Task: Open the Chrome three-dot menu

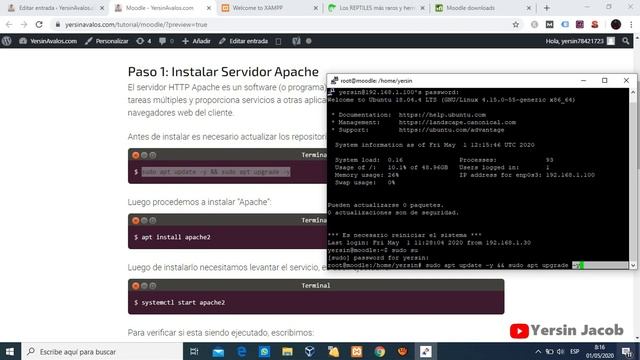Action: (631, 24)
